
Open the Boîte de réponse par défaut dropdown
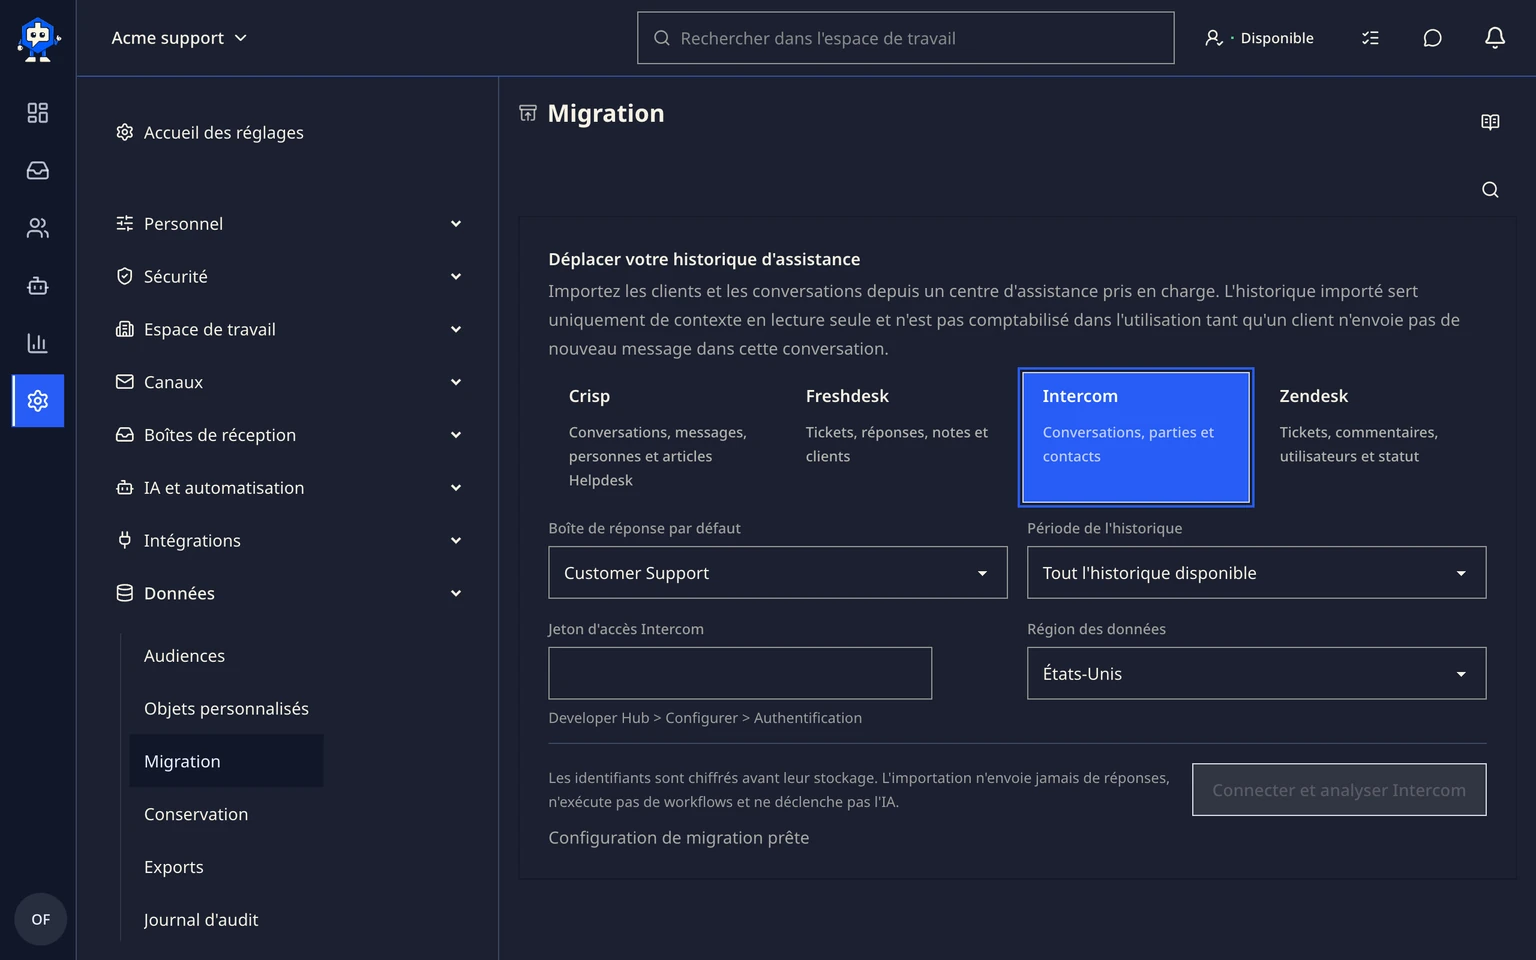778,573
